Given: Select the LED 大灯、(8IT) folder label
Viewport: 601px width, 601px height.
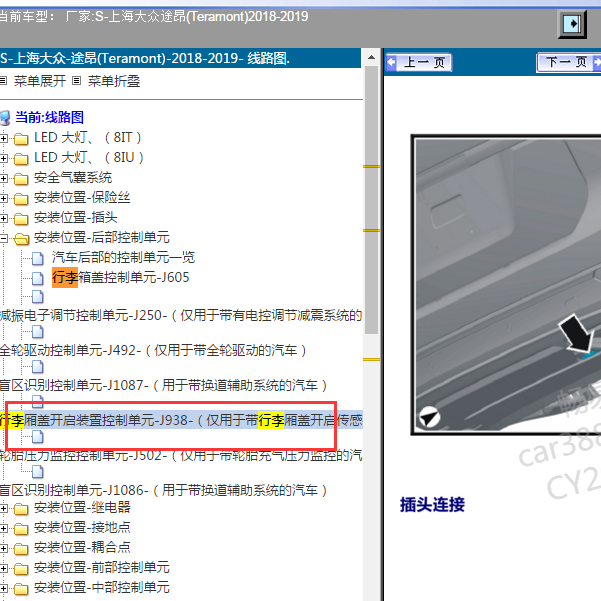Looking at the screenshot, I should pos(88,138).
